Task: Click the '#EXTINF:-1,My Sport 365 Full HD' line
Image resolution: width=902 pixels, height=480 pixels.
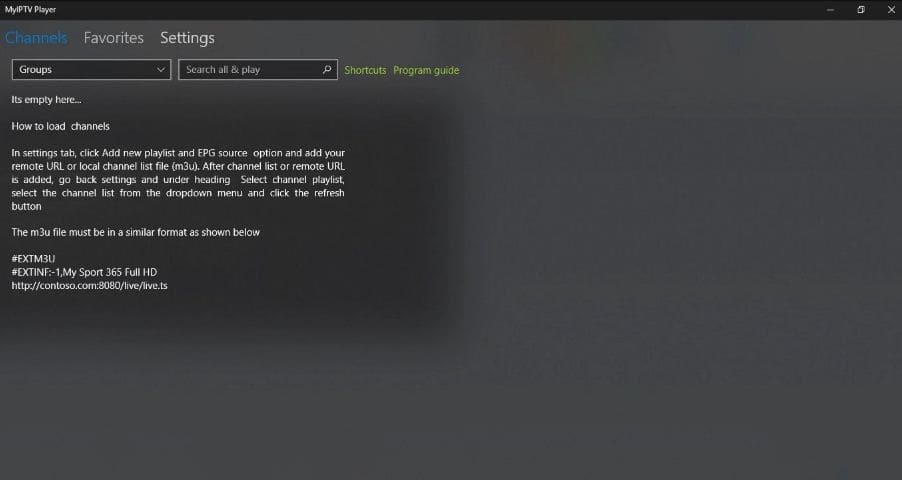Action: (x=84, y=272)
